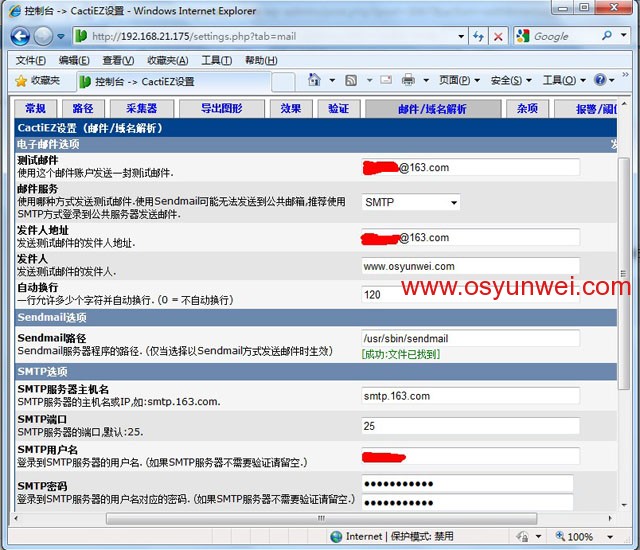This screenshot has height=550, width=640.
Task: Switch to the 常规 settings tab
Action: click(x=36, y=109)
